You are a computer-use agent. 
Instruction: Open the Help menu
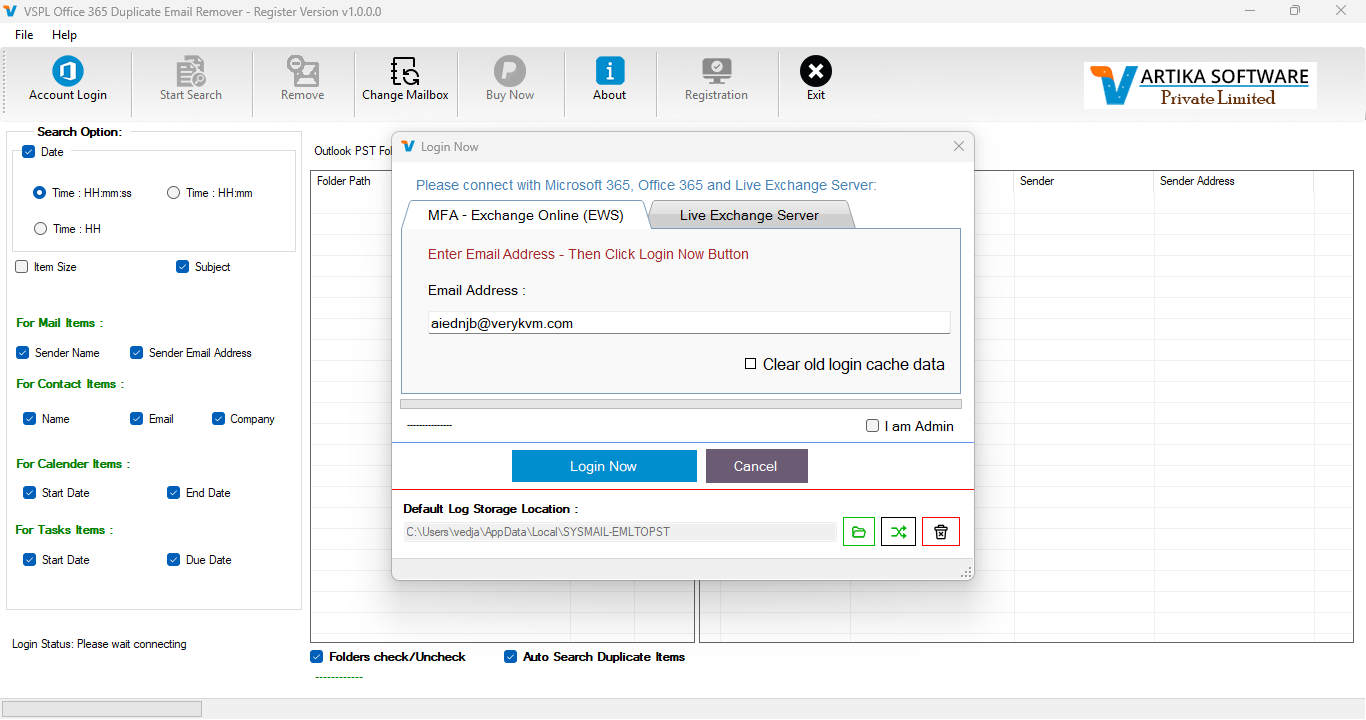click(x=64, y=35)
